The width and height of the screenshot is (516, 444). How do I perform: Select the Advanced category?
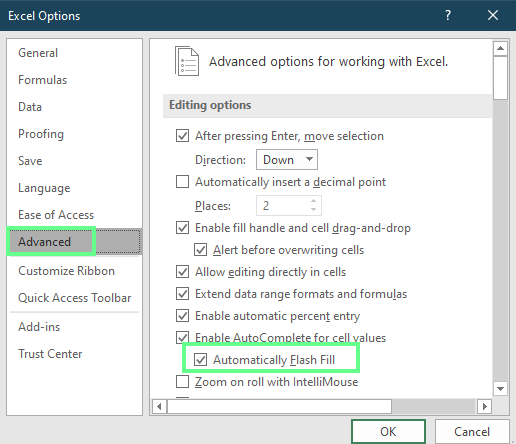(74, 242)
